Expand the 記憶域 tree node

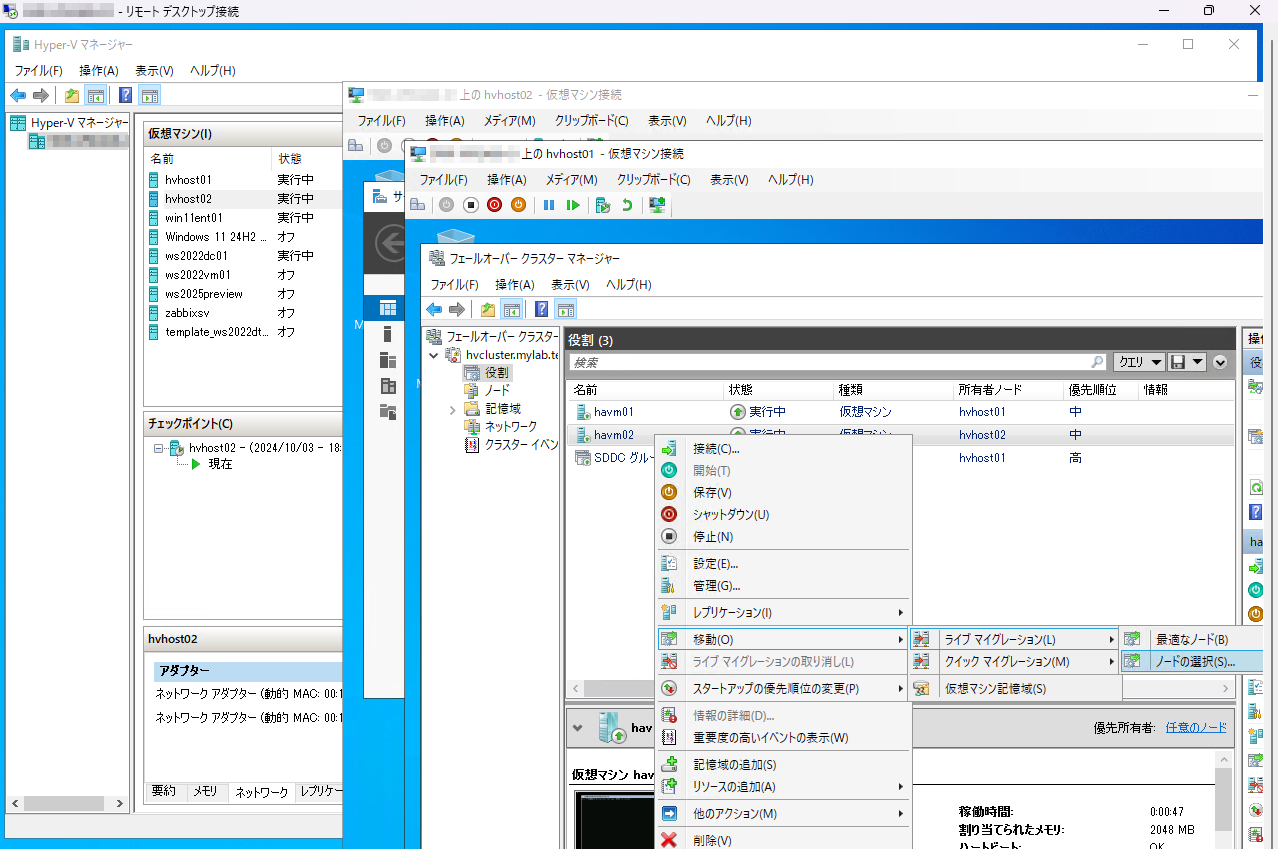coord(452,409)
